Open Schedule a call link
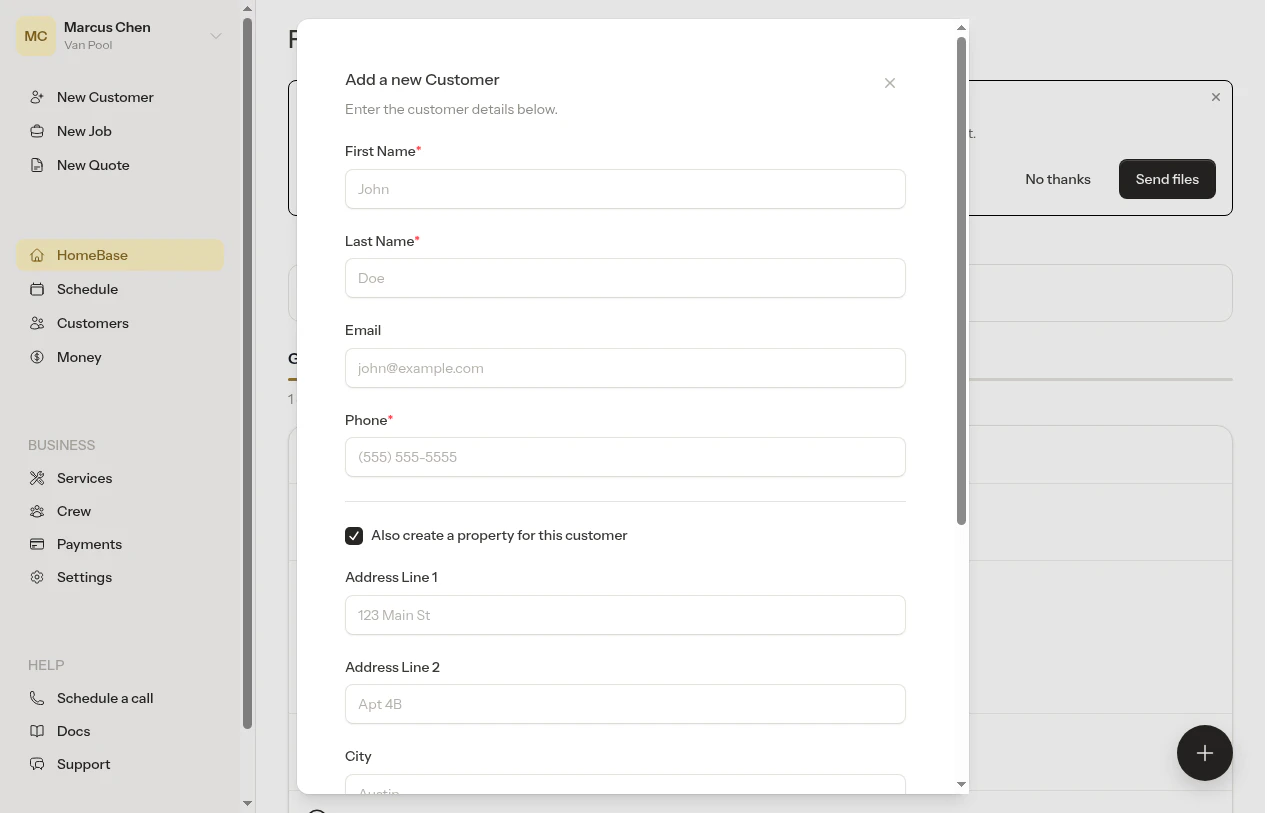This screenshot has height=813, width=1280. point(120,698)
